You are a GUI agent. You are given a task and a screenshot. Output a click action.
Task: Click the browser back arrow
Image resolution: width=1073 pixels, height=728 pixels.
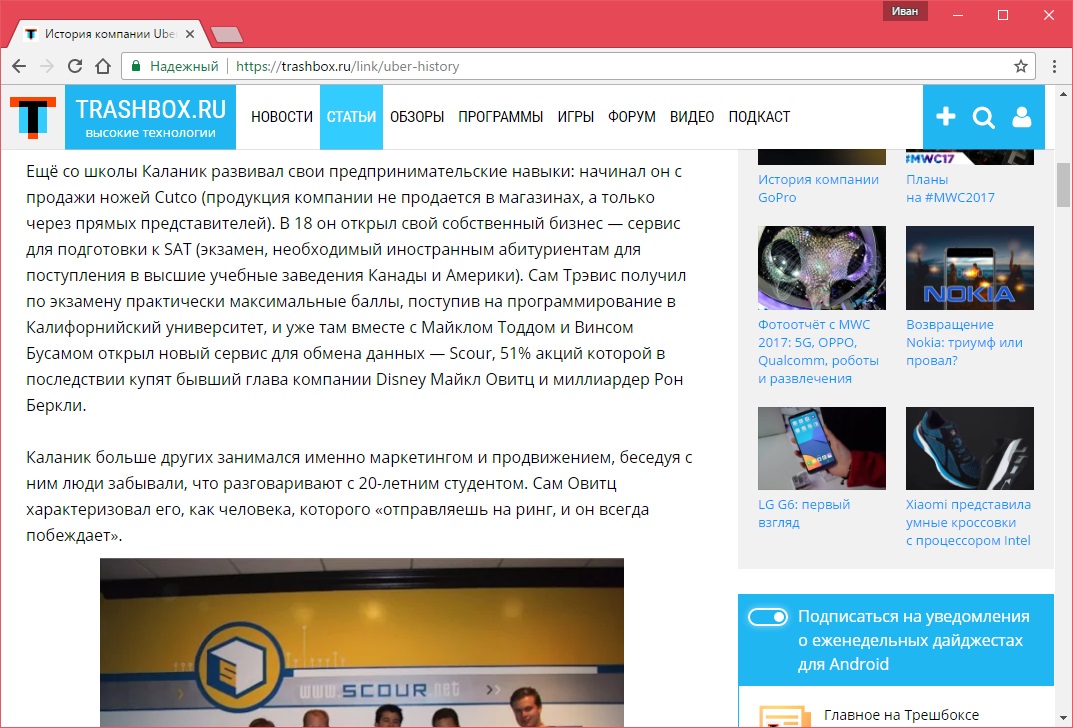pyautogui.click(x=19, y=66)
